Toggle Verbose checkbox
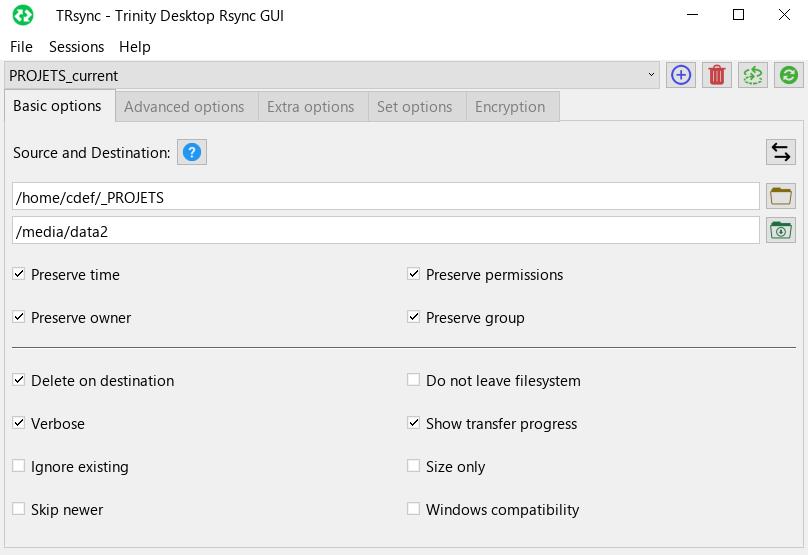 tap(19, 423)
